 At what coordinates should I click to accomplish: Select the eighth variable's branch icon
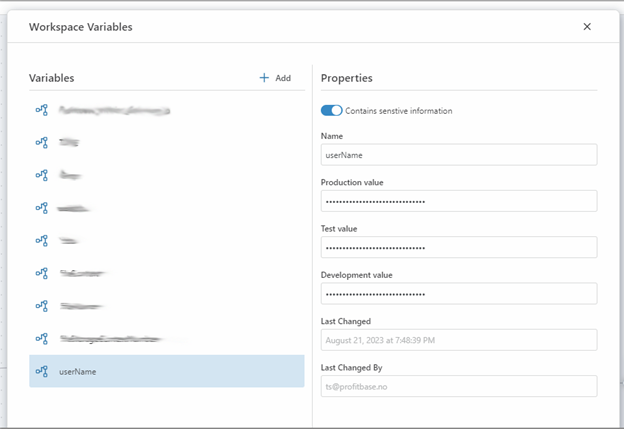[x=42, y=338]
